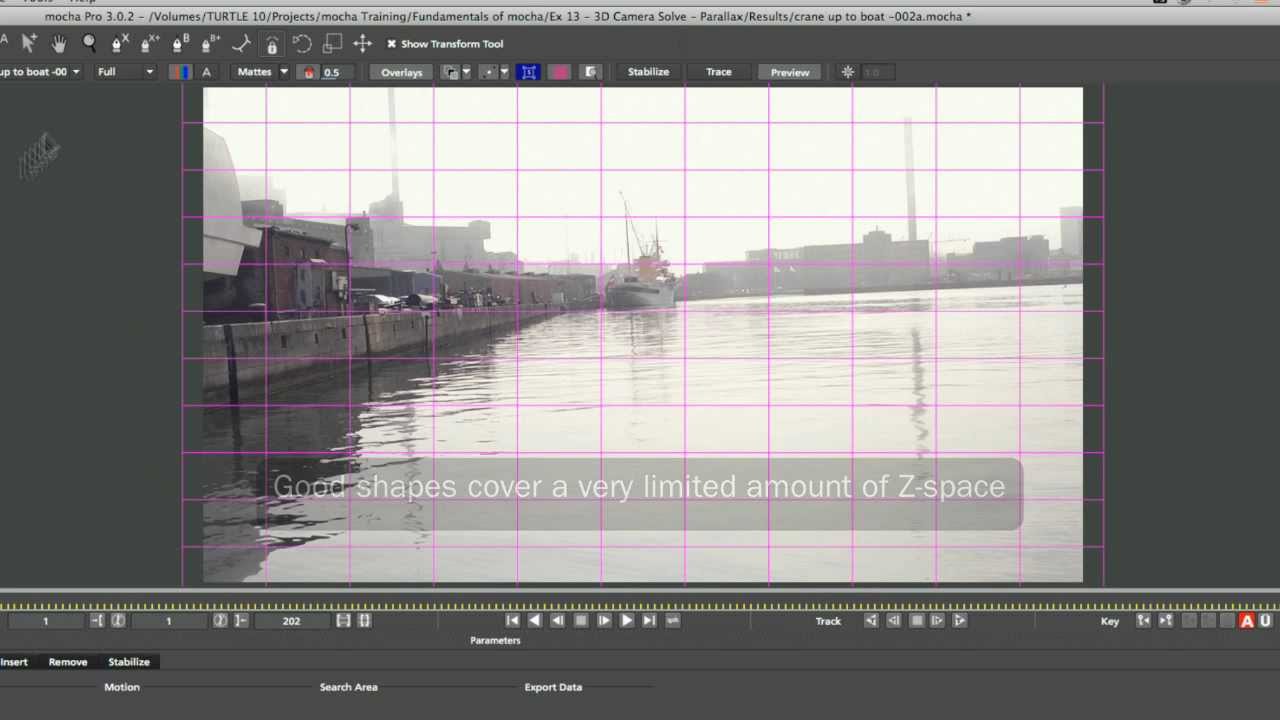Click the timeline ruler strip
The width and height of the screenshot is (1280, 720).
pyautogui.click(x=640, y=606)
